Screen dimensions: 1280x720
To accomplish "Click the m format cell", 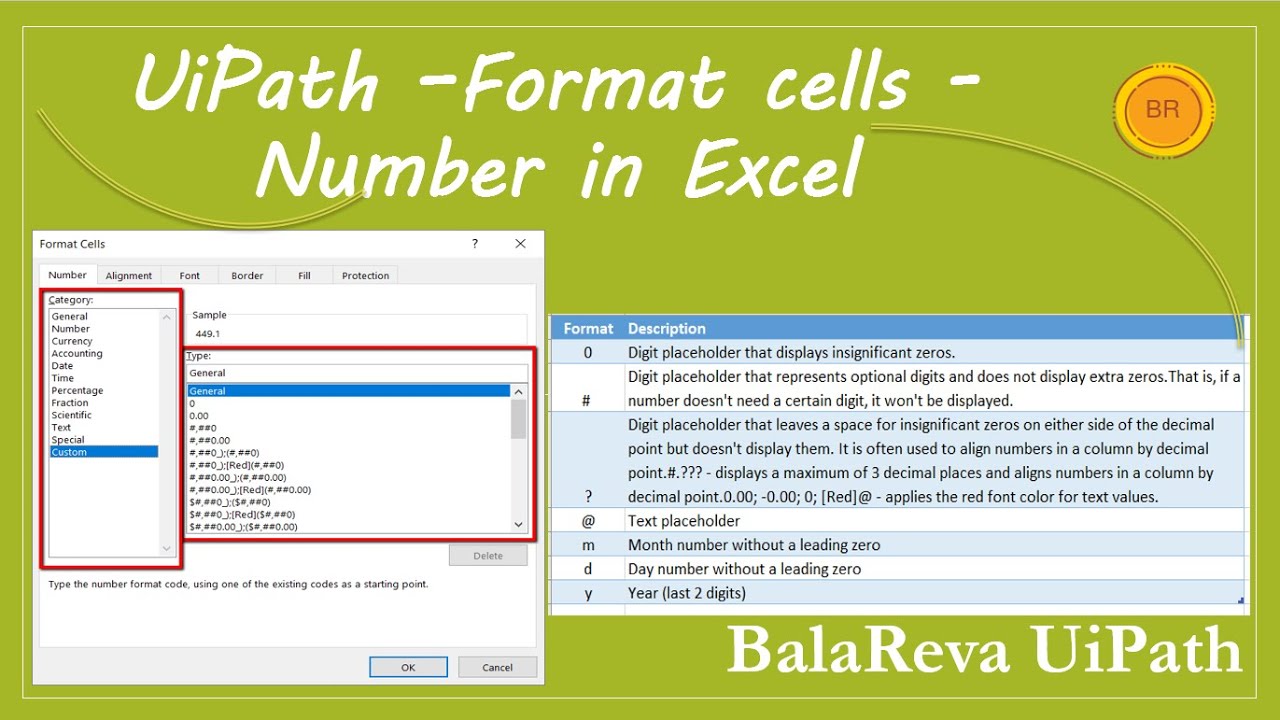I will (x=588, y=545).
